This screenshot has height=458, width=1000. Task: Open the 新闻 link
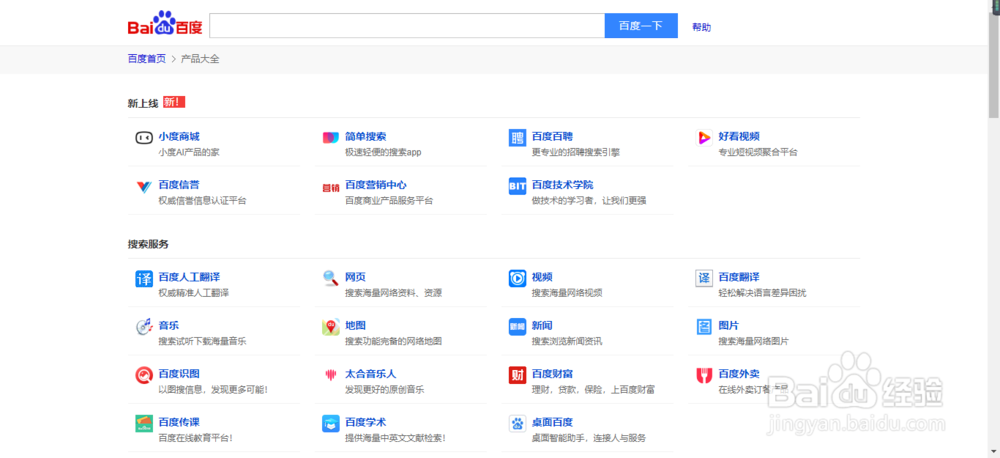point(542,325)
